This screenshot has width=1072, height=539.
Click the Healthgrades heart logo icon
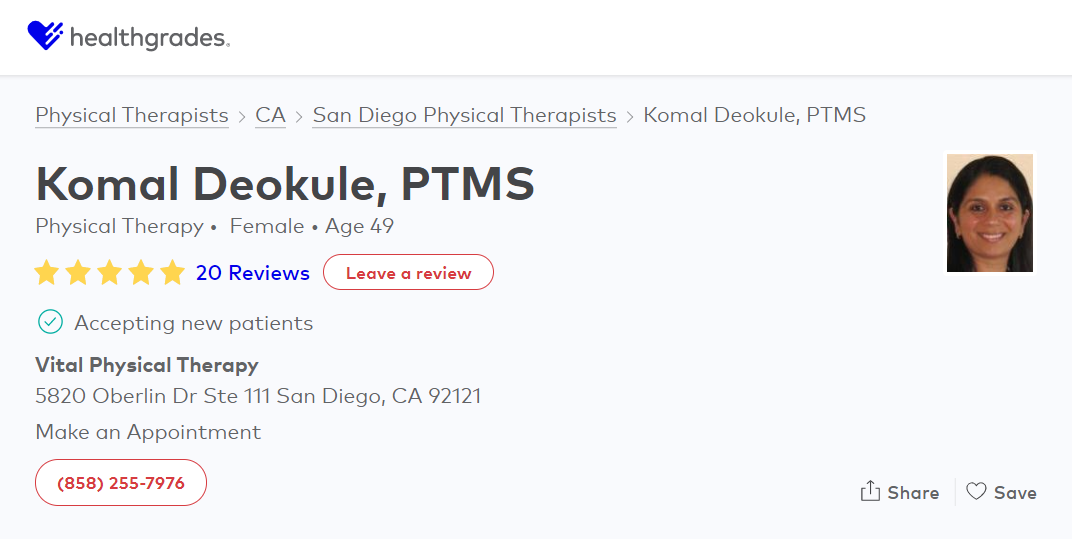pyautogui.click(x=45, y=37)
